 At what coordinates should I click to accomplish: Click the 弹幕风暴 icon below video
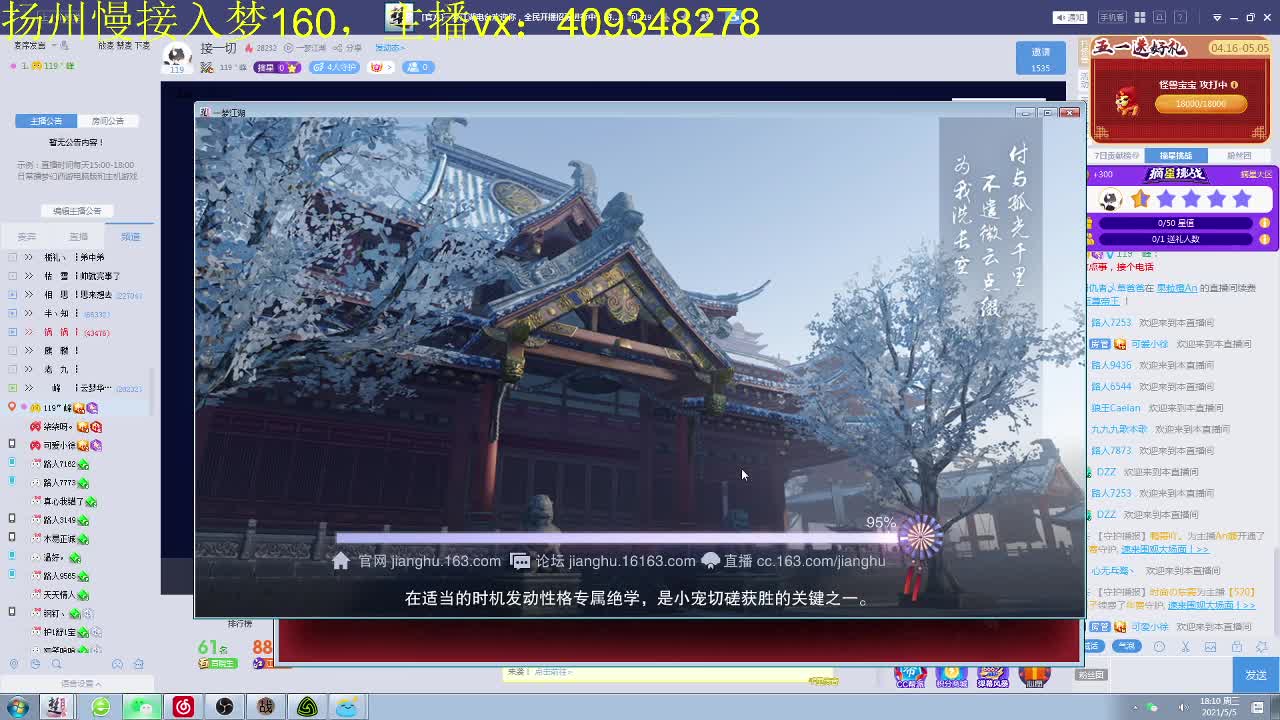[x=992, y=677]
